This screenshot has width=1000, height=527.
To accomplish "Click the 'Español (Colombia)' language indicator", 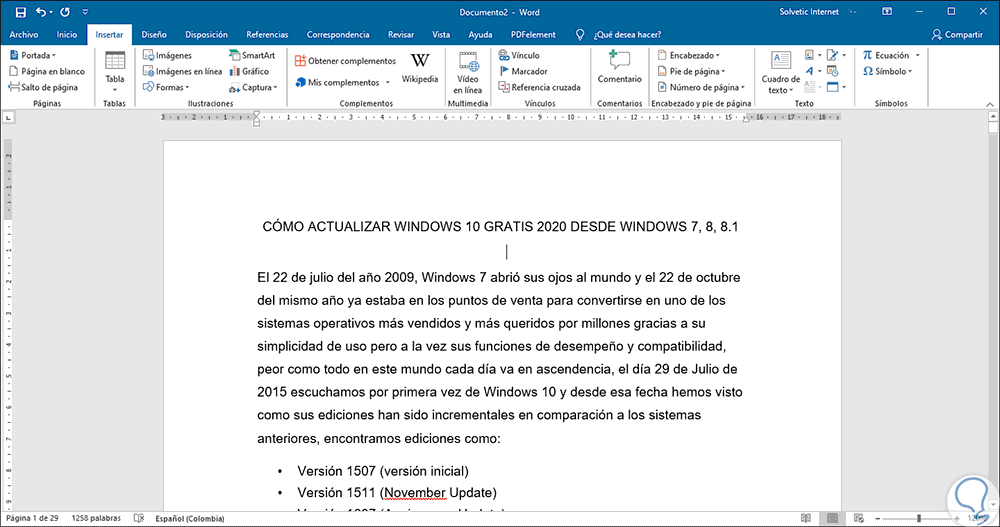I will [x=189, y=519].
